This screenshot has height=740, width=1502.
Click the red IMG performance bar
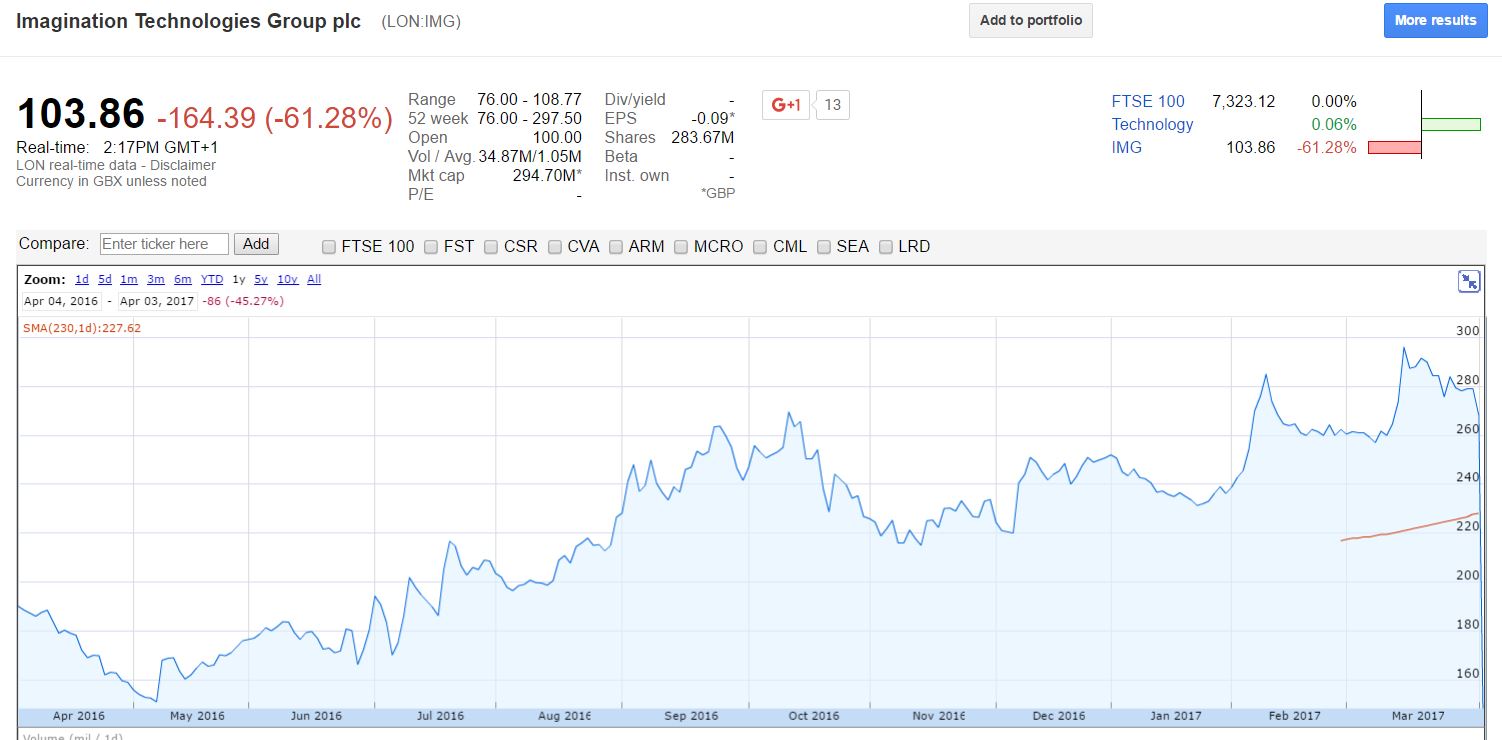pos(1394,147)
